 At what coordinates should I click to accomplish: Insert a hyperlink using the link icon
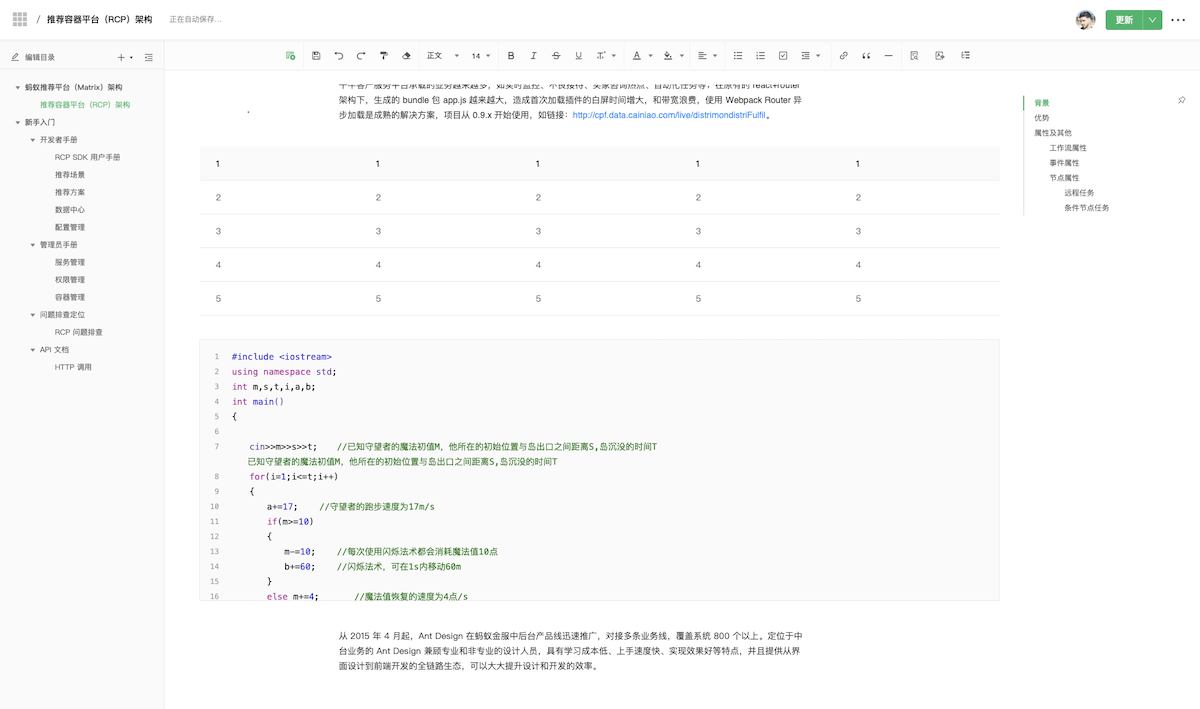(843, 56)
